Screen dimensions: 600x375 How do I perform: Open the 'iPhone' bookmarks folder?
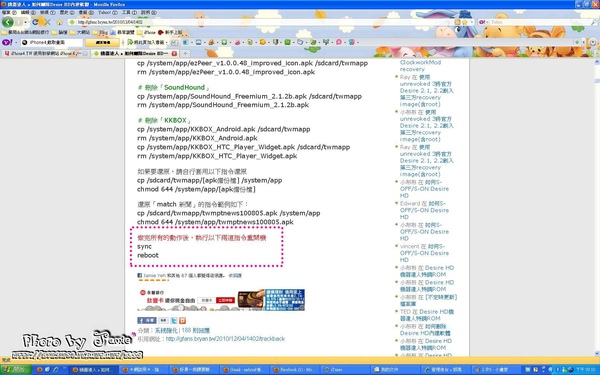click(x=147, y=33)
